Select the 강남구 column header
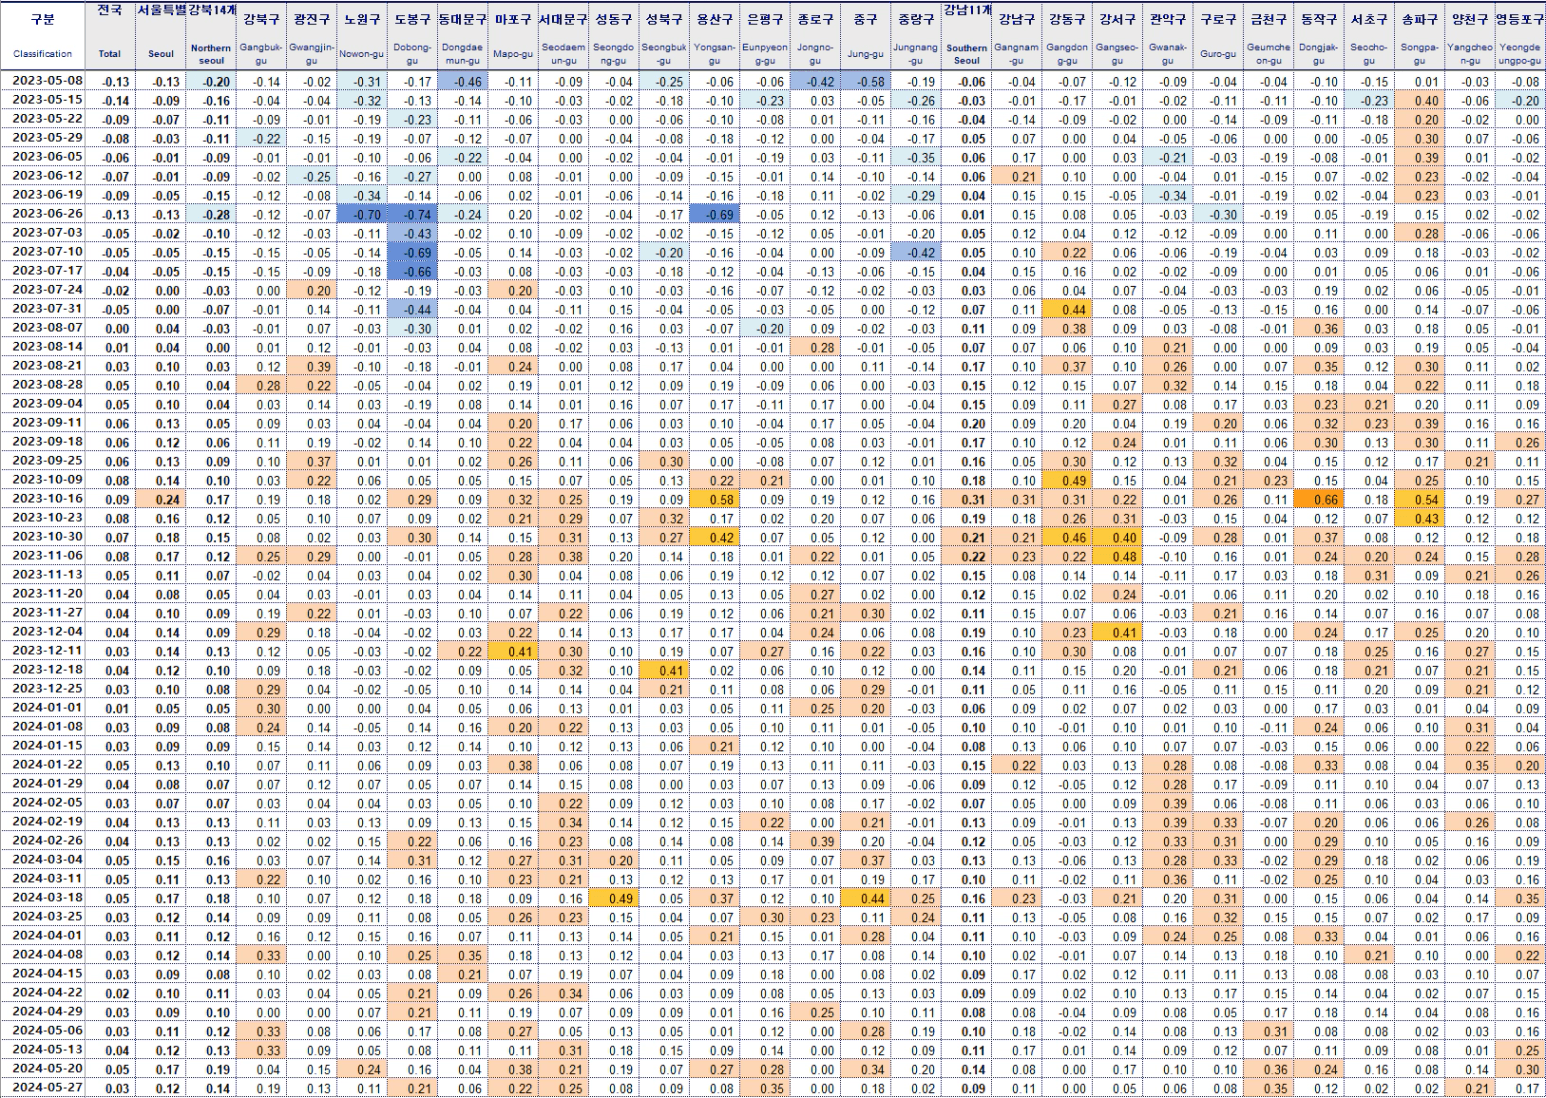 [x=1016, y=19]
